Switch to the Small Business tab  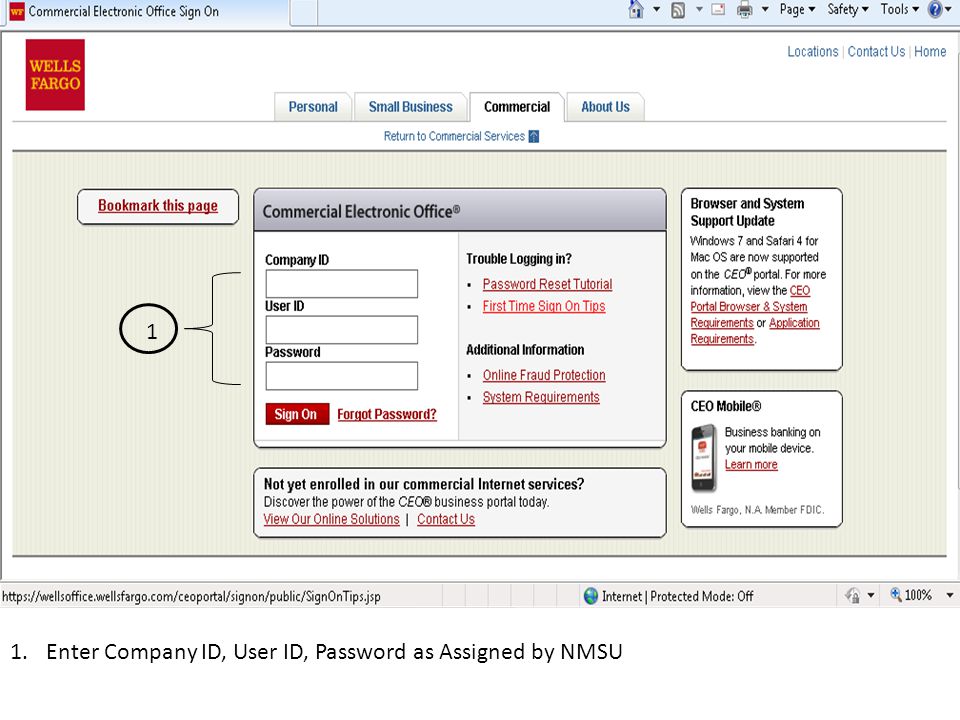click(x=410, y=107)
